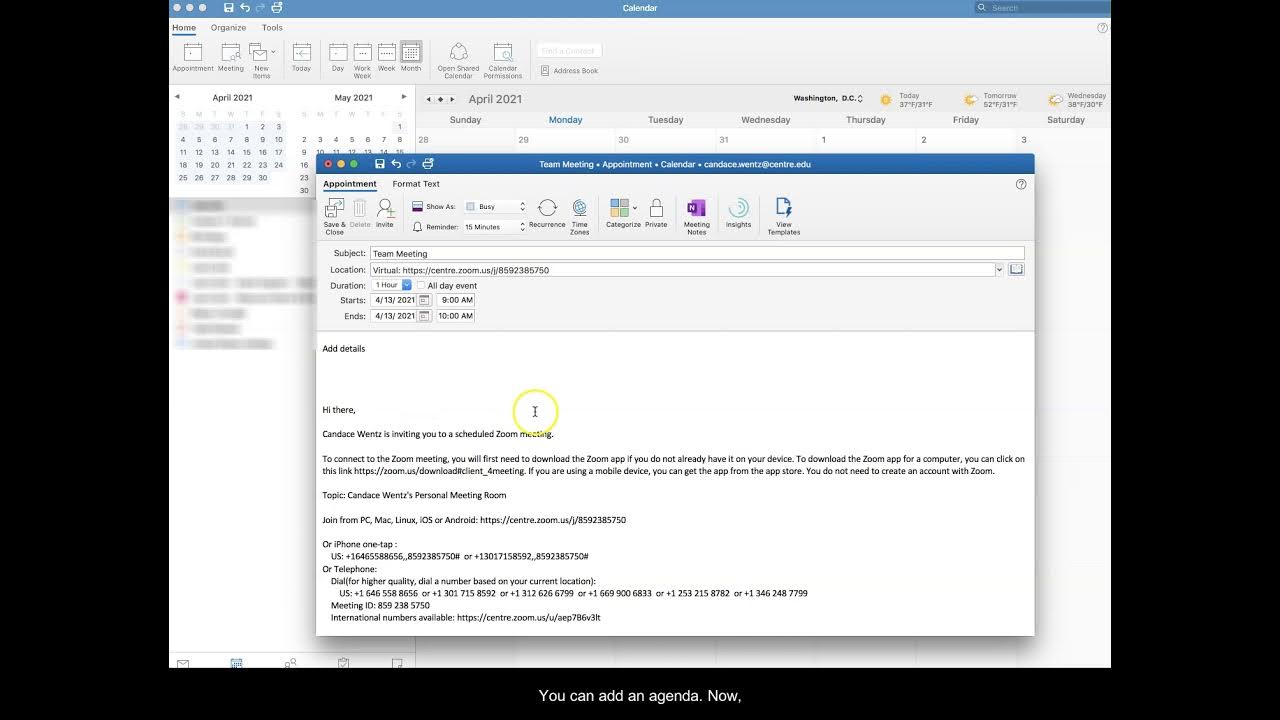The image size is (1280, 720).
Task: Select the Home tab in Calendar window
Action: pos(184,28)
